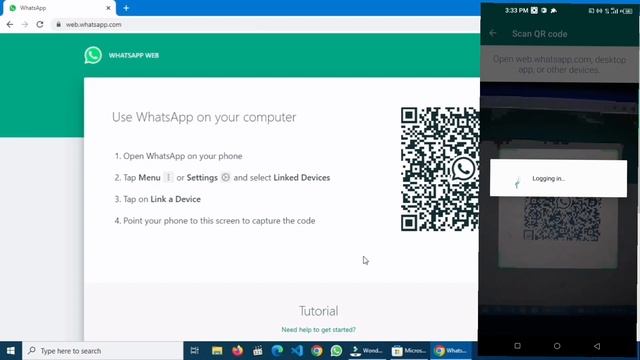Launch Firefox from the taskbar
The width and height of the screenshot is (640, 360).
click(x=237, y=351)
